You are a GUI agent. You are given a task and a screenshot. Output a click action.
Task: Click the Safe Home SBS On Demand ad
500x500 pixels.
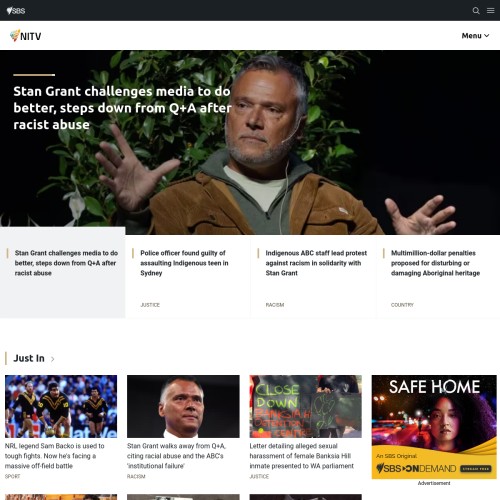coord(434,427)
